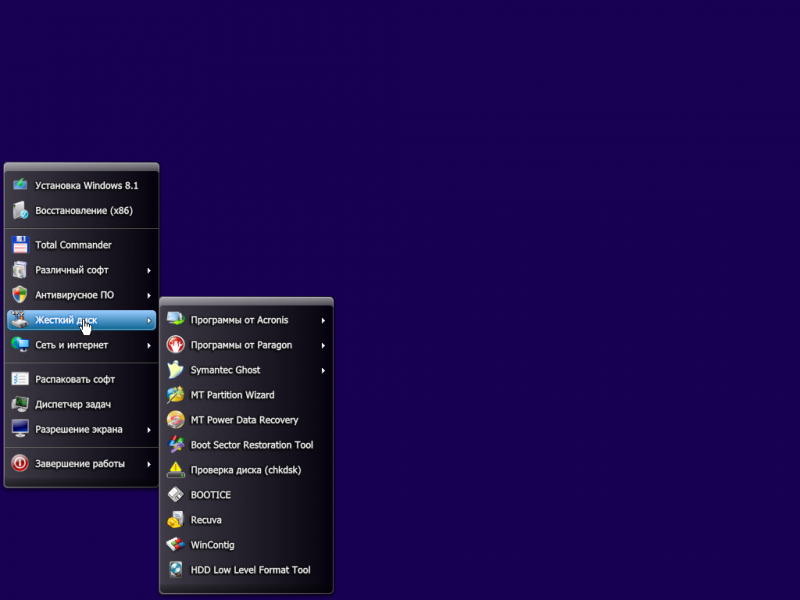Select the Распаковать софт entry
Viewport: 800px width, 600px height.
click(82, 379)
